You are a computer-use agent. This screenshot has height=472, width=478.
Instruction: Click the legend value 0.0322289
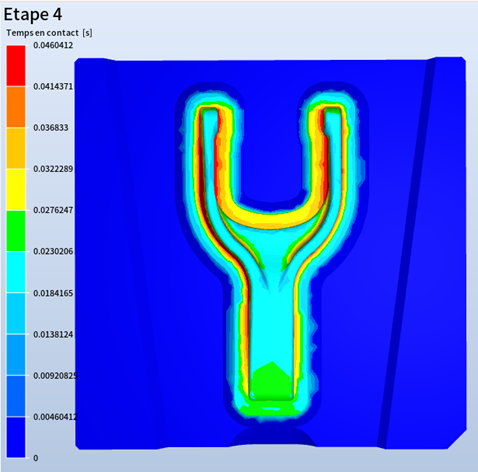[x=53, y=169]
